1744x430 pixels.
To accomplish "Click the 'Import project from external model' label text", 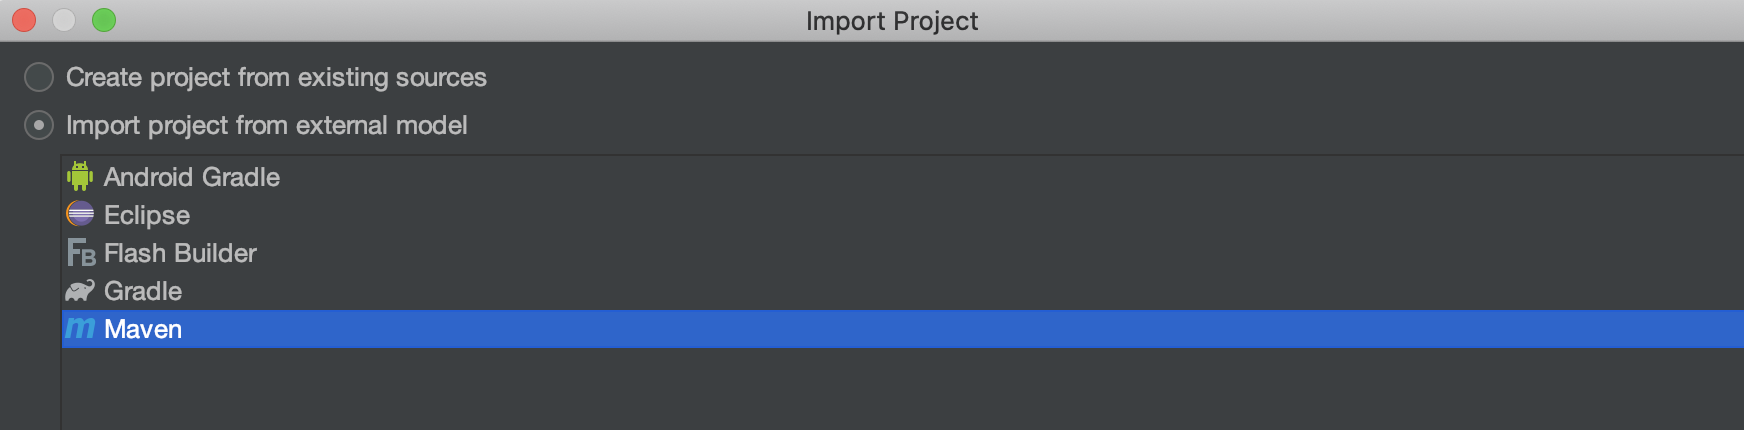I will [x=266, y=125].
